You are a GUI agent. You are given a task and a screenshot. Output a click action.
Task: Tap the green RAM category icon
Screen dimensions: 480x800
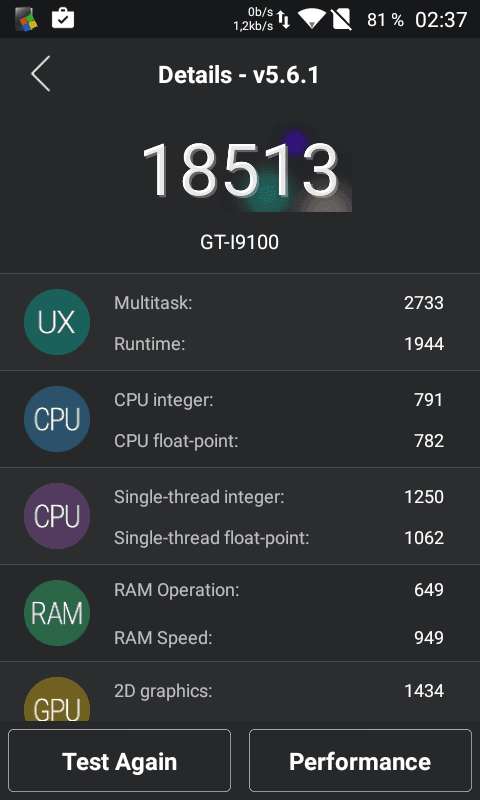(57, 613)
